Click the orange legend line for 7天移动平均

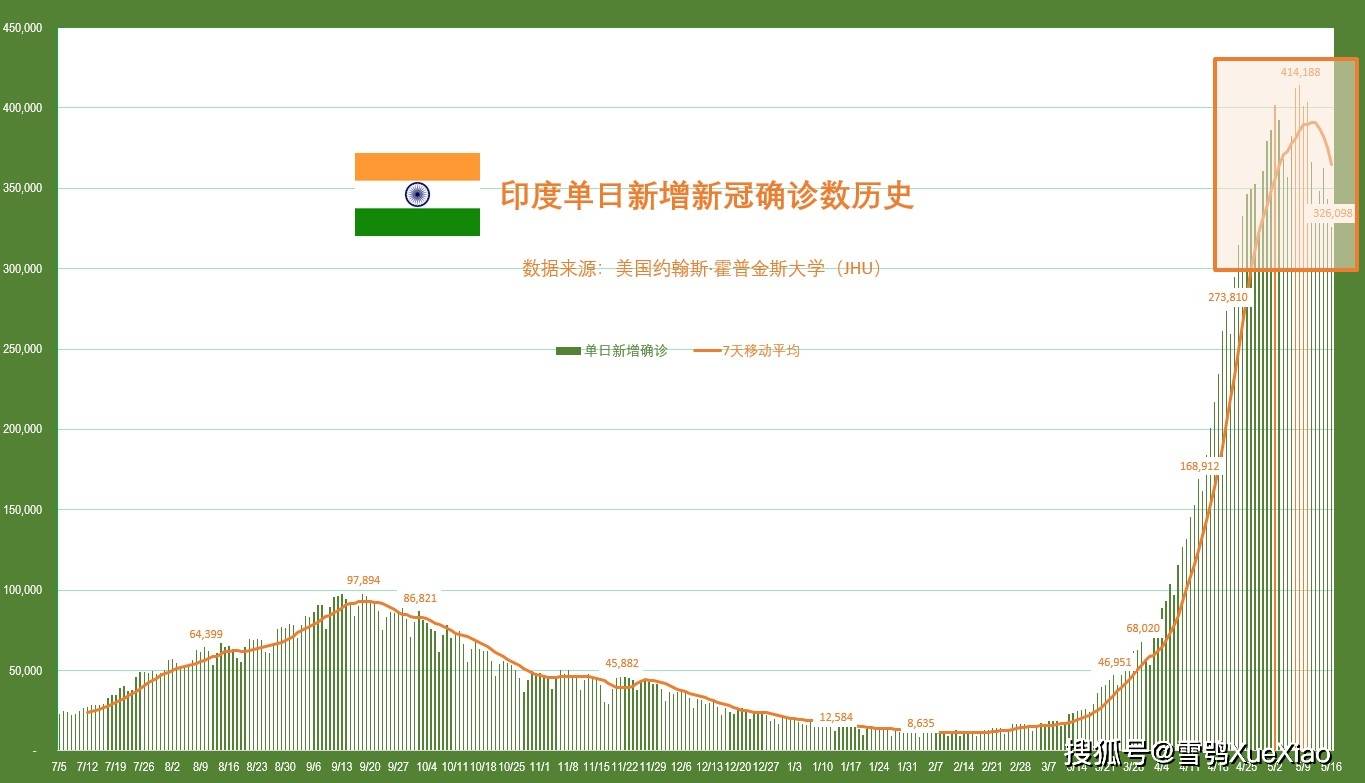click(x=706, y=350)
